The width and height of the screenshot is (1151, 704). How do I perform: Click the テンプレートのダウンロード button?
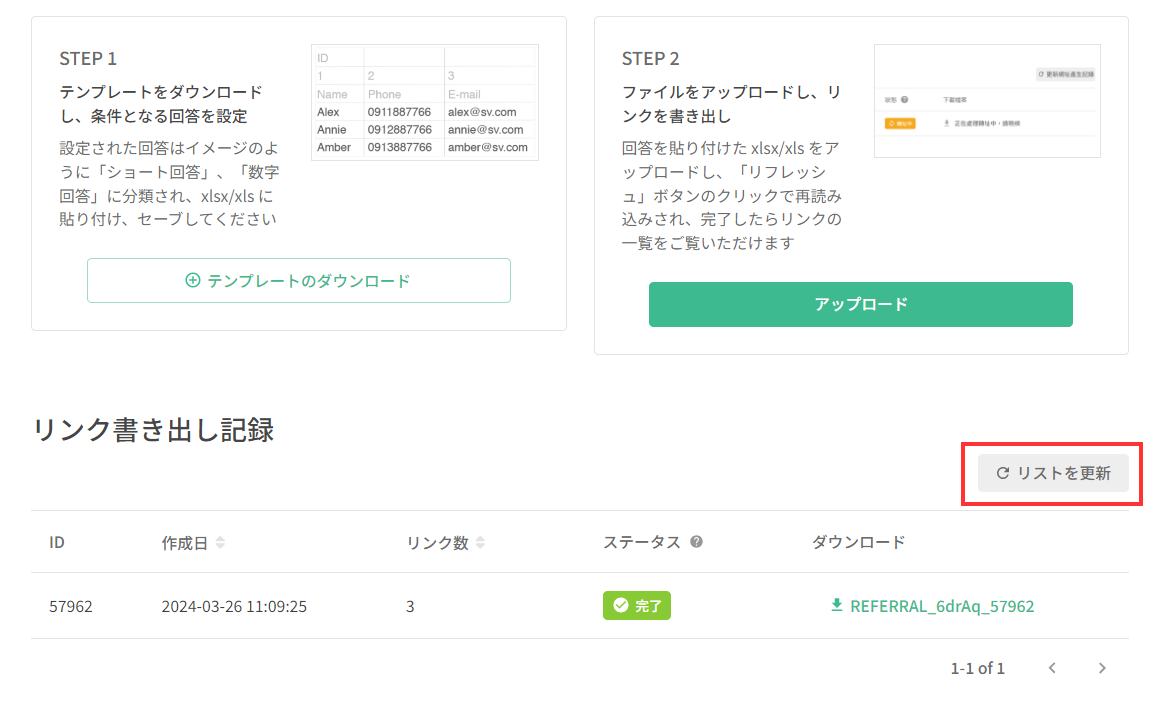[299, 280]
